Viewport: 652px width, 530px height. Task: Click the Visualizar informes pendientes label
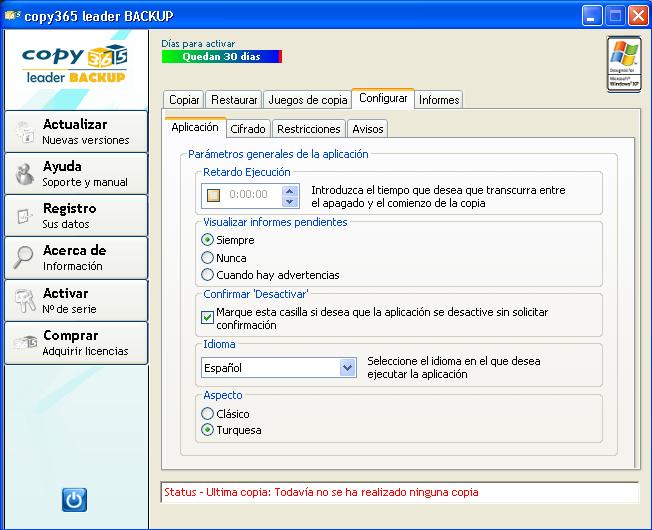pyautogui.click(x=275, y=222)
